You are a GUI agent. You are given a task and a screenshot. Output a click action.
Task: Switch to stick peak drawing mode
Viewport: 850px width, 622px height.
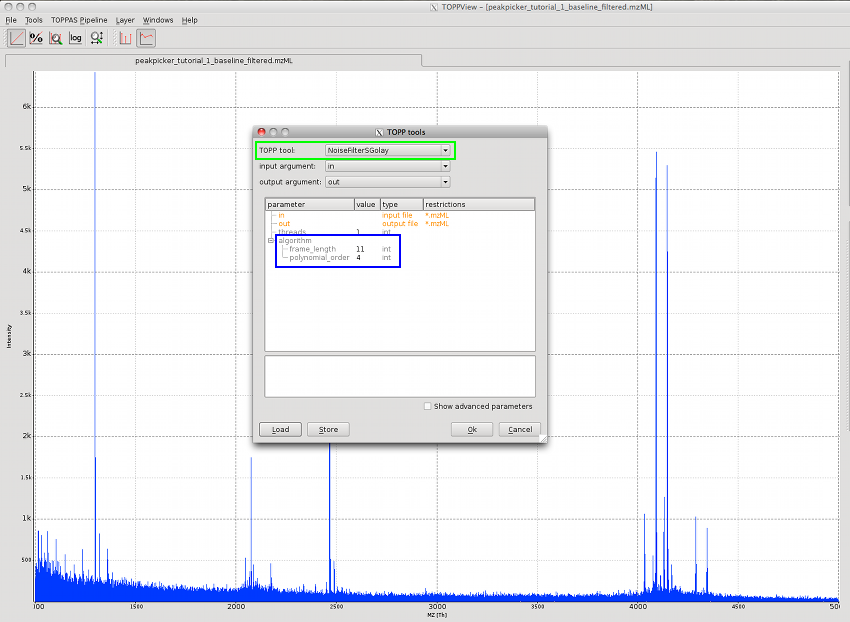[x=125, y=38]
